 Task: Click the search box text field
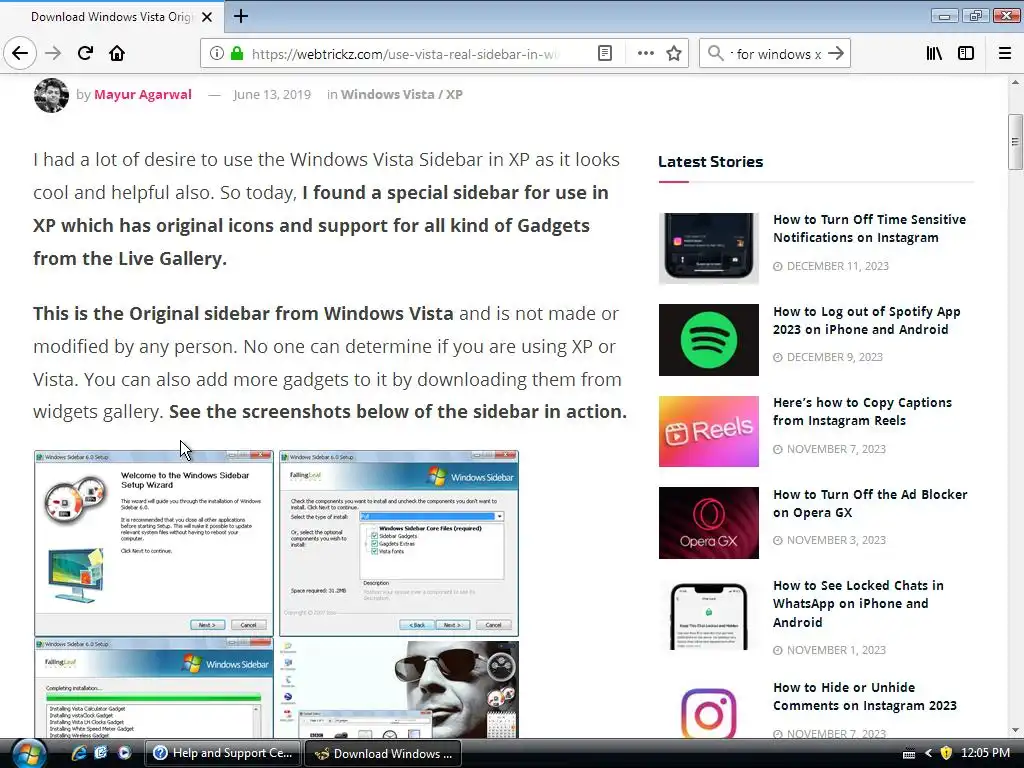tap(775, 54)
